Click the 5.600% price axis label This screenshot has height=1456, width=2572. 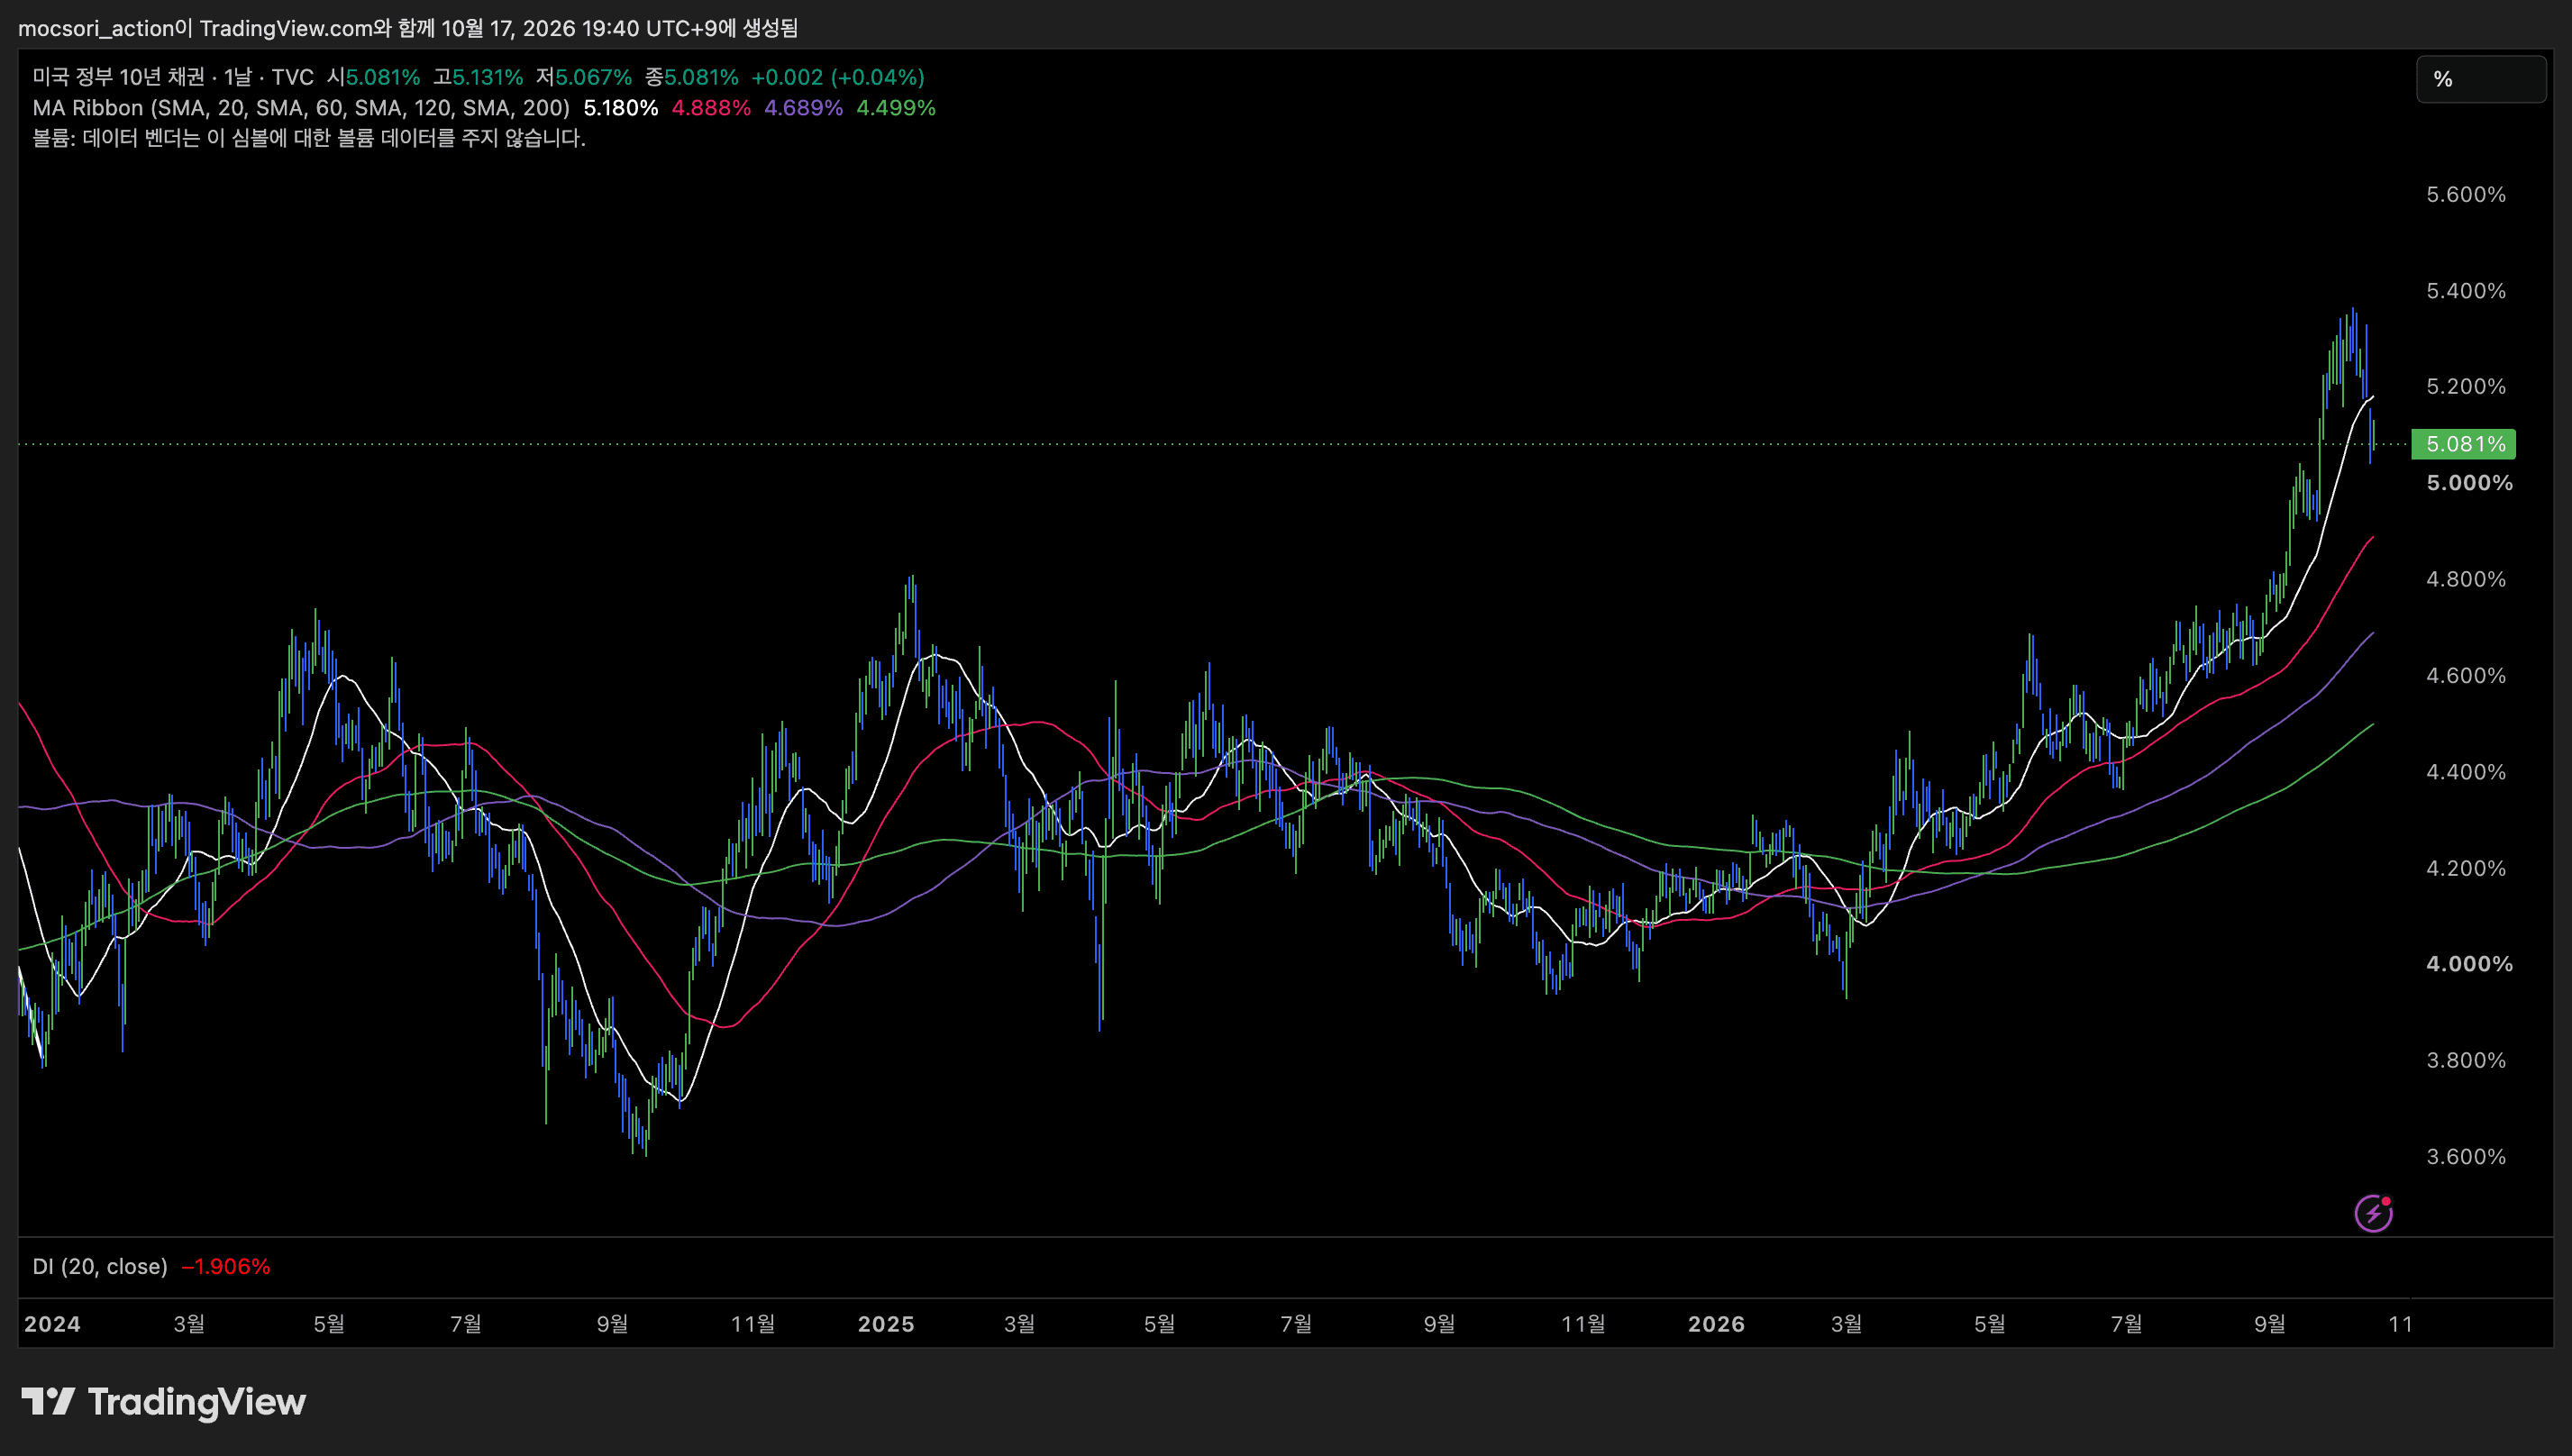2466,194
